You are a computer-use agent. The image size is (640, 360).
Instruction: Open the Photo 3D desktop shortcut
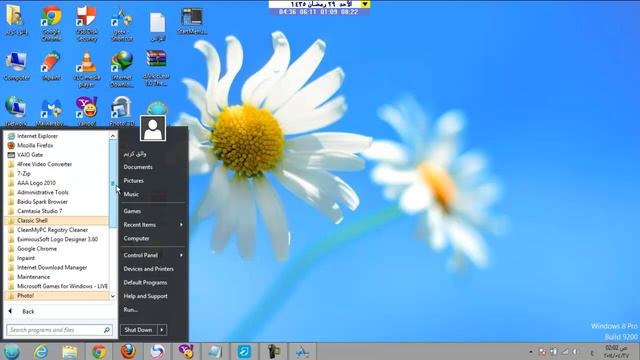point(122,111)
